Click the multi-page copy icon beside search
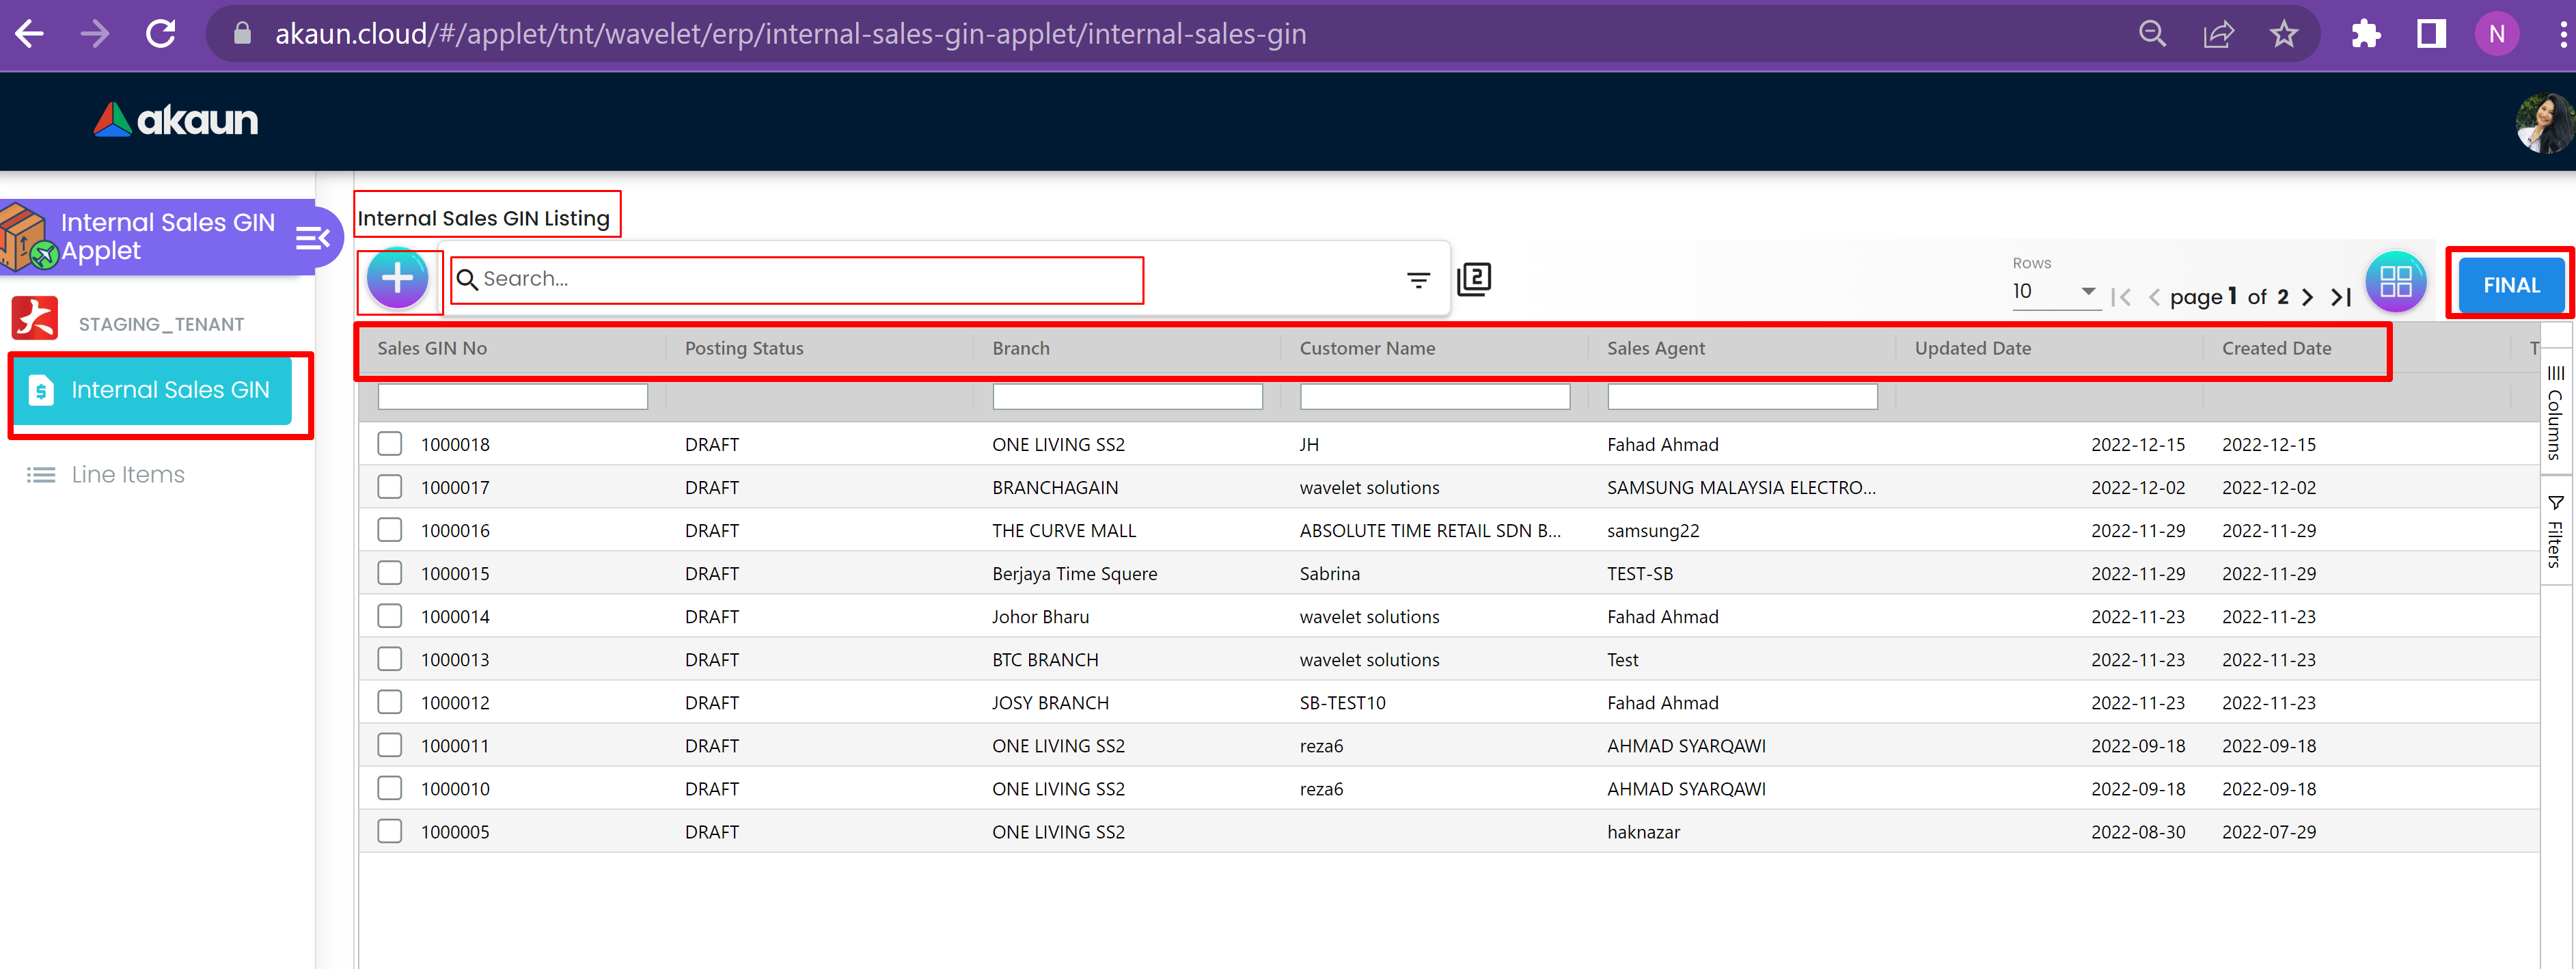This screenshot has height=969, width=2576. [1473, 279]
